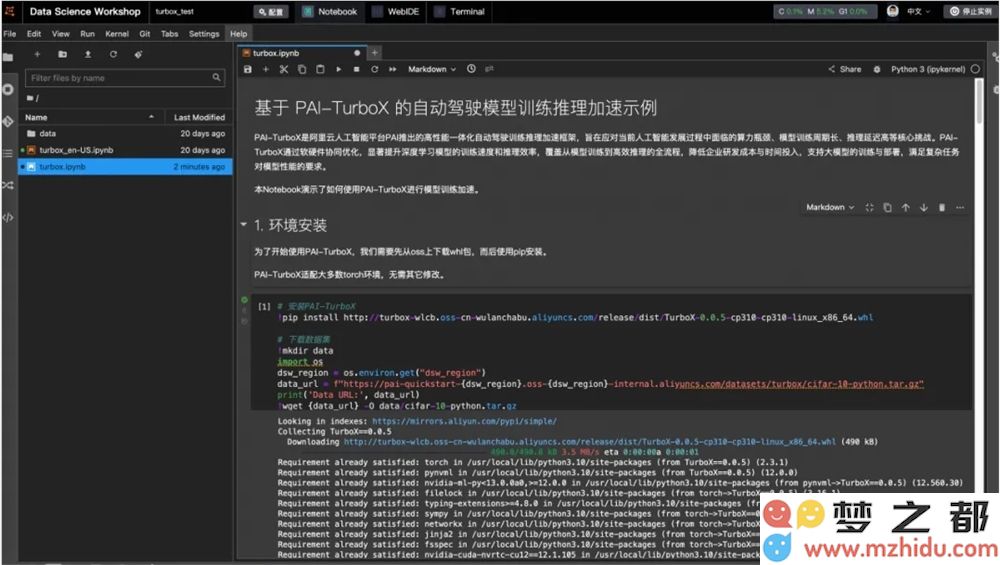Screen dimensions: 1000x565
Task: Open the Help menu
Action: pos(239,34)
